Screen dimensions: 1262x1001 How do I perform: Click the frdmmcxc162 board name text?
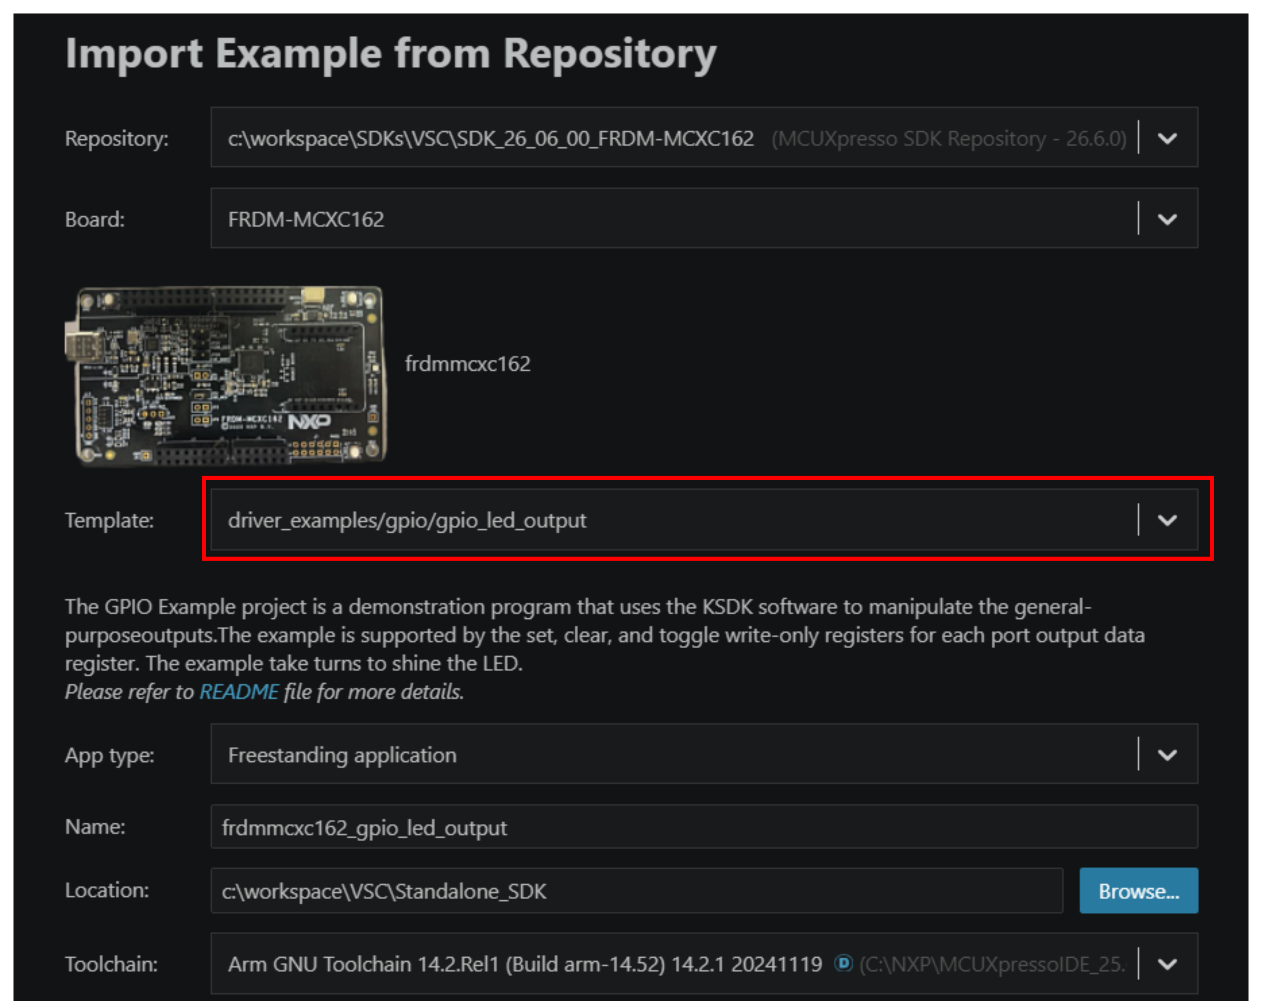(467, 364)
